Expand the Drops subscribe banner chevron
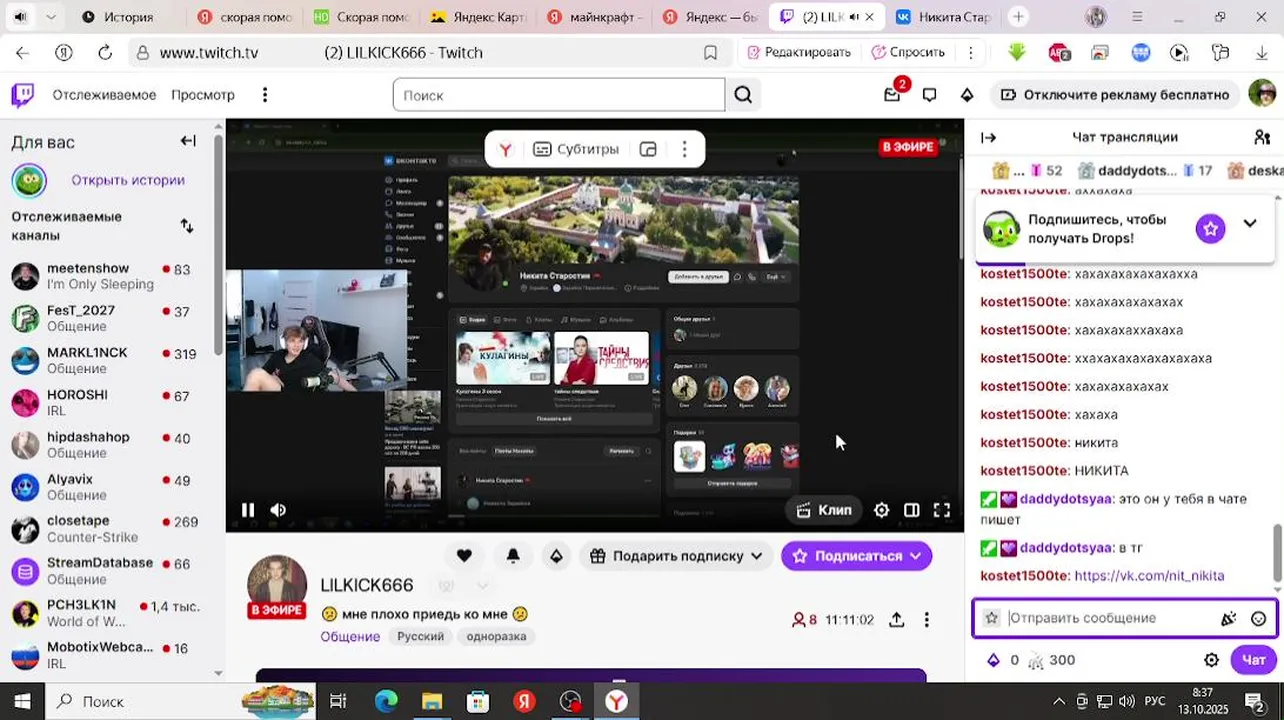This screenshot has width=1284, height=720. click(1250, 224)
